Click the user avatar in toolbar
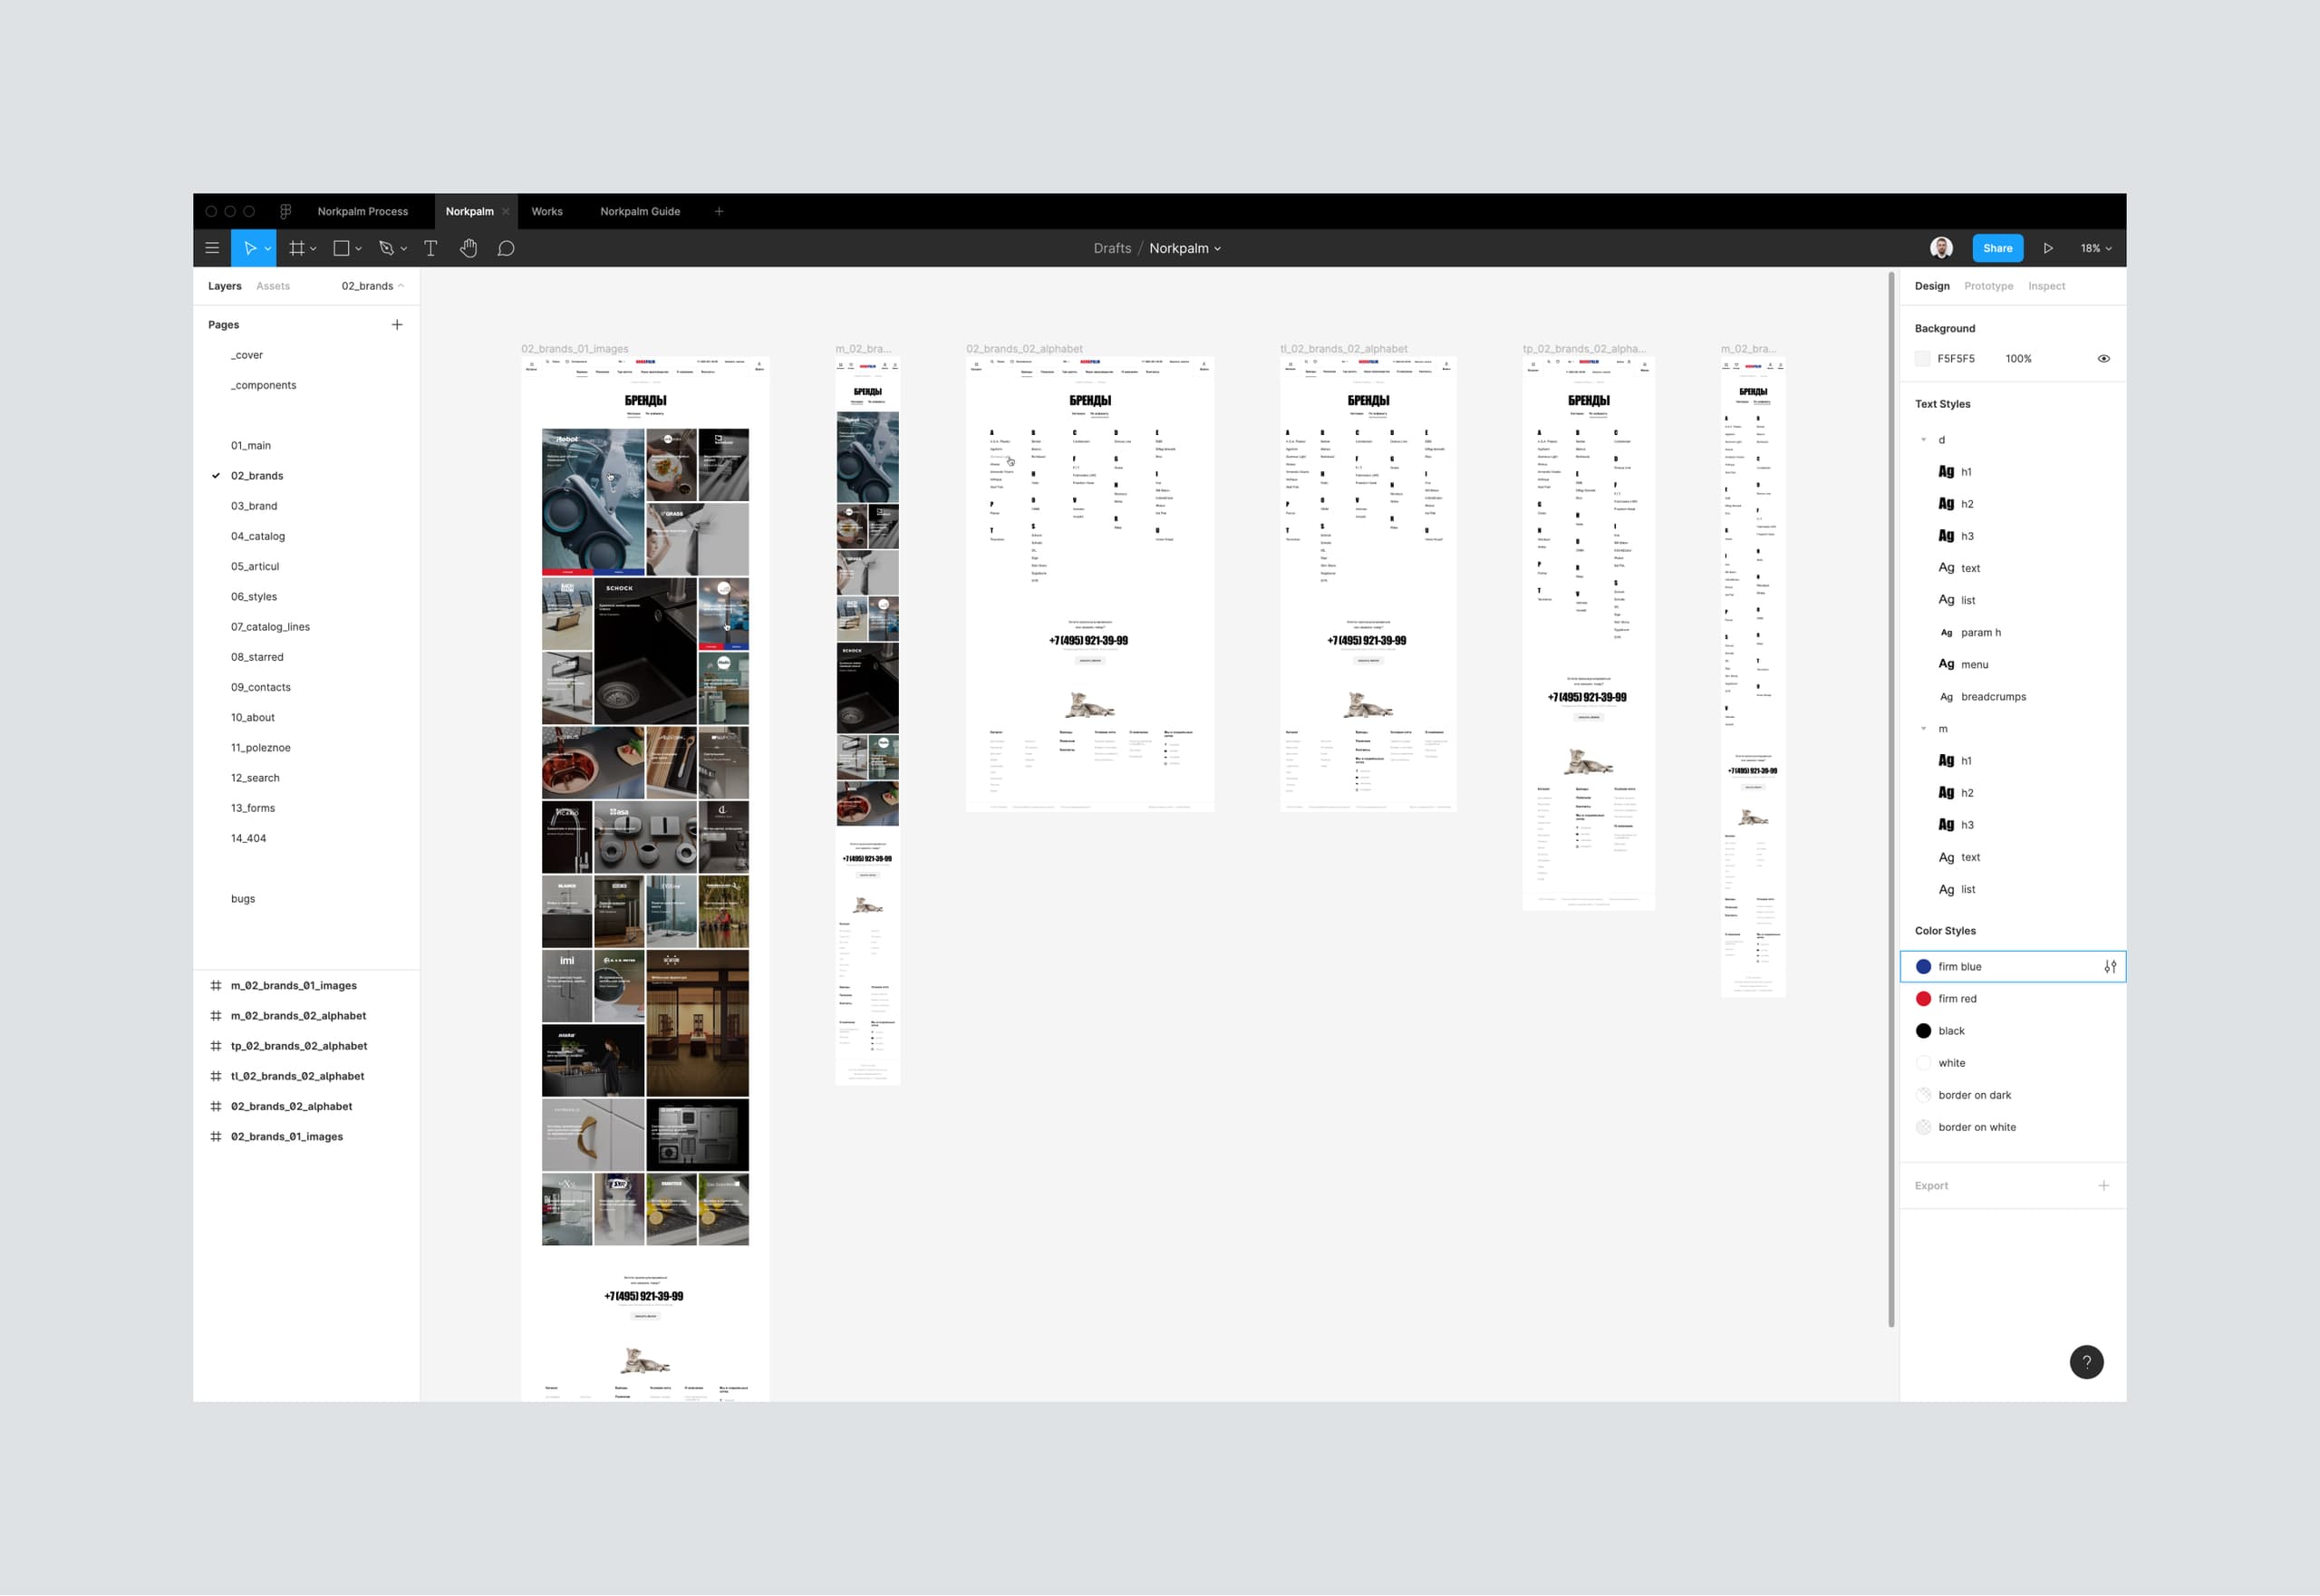Screen dimensions: 2320x1596 [x=1941, y=248]
